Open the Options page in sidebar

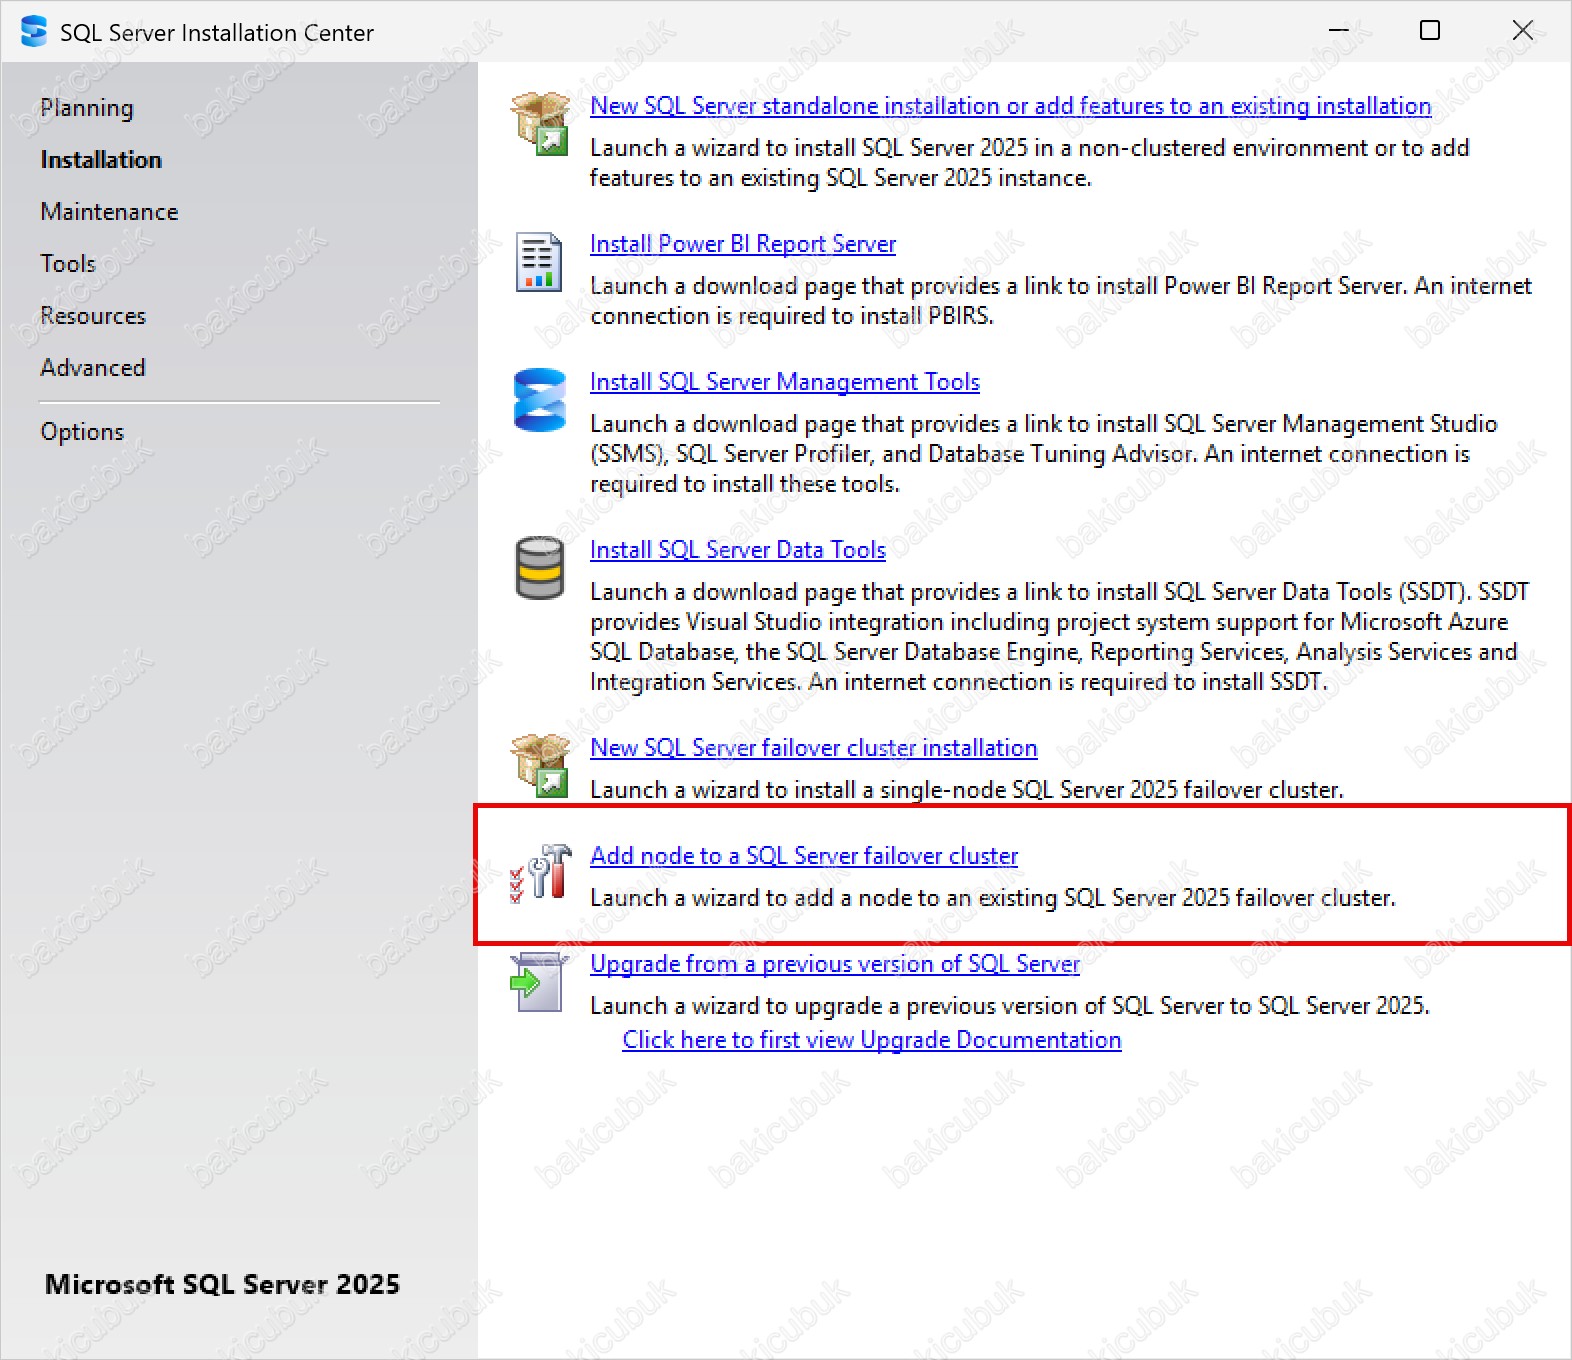tap(82, 432)
